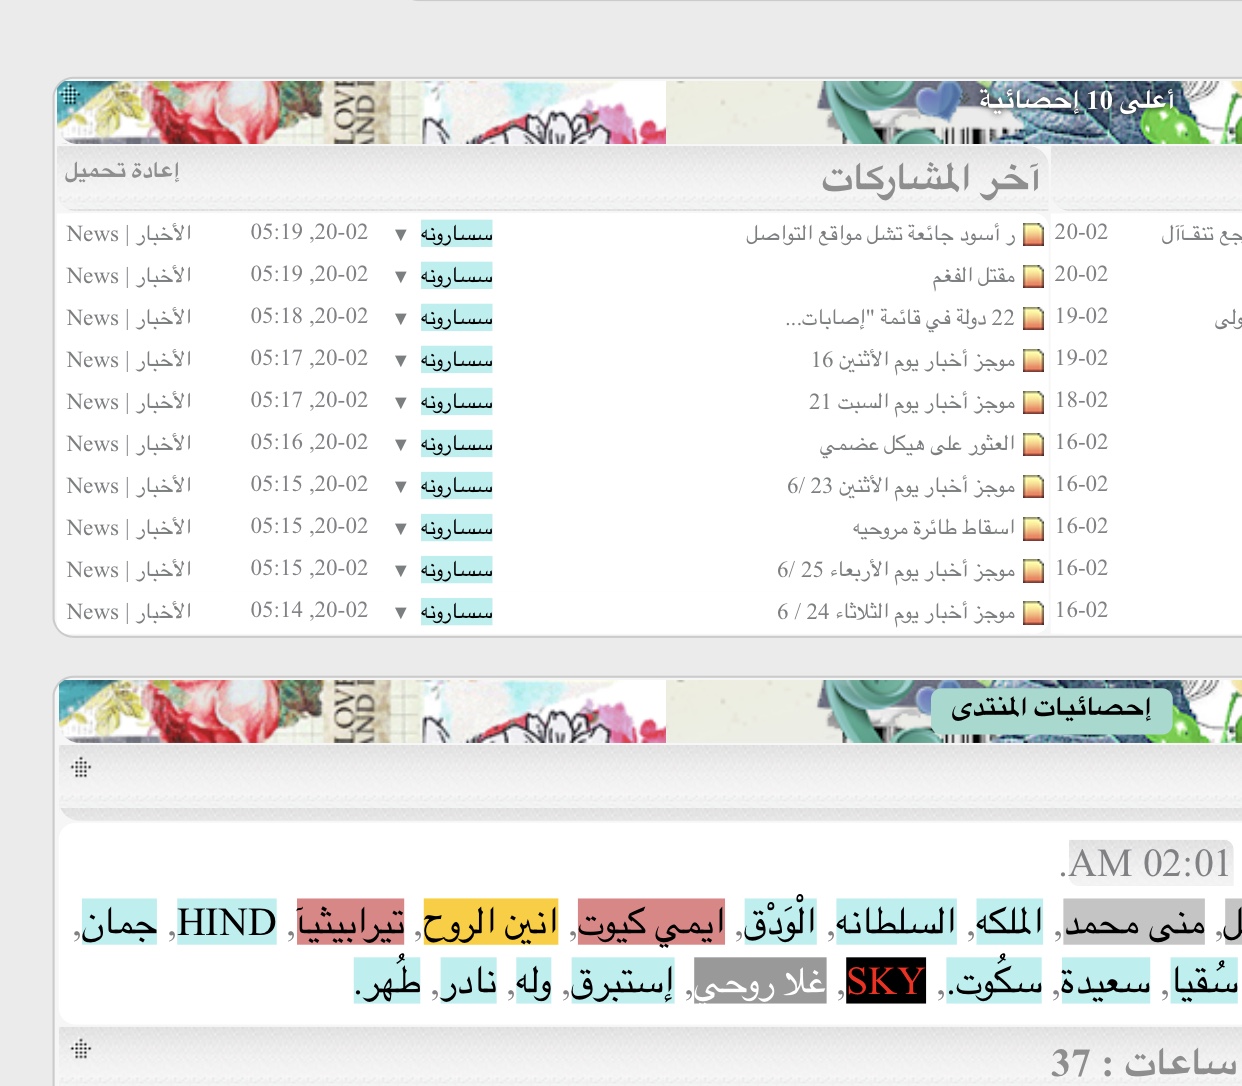The width and height of the screenshot is (1242, 1086).
Task: Open the dropdown arrow in the 05:18 row
Action: click(400, 319)
